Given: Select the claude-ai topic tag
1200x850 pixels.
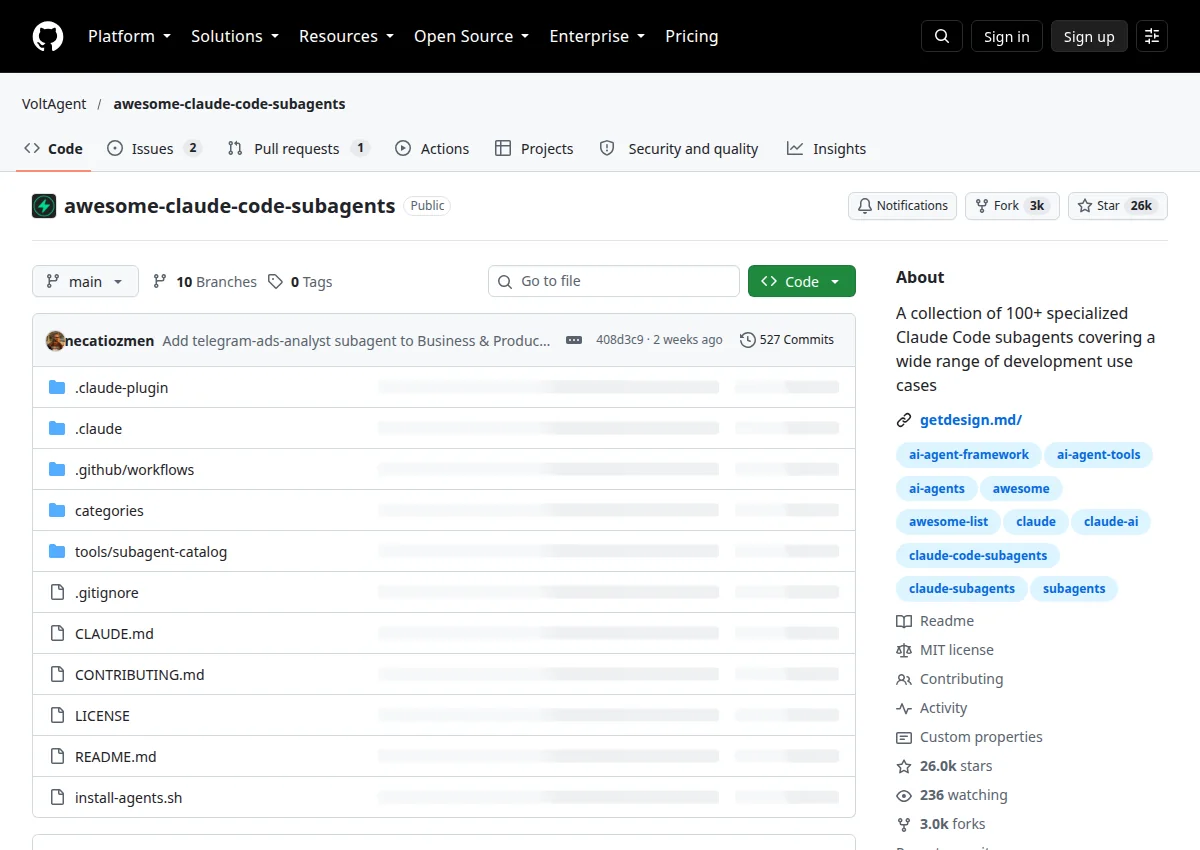Looking at the screenshot, I should tap(1111, 521).
